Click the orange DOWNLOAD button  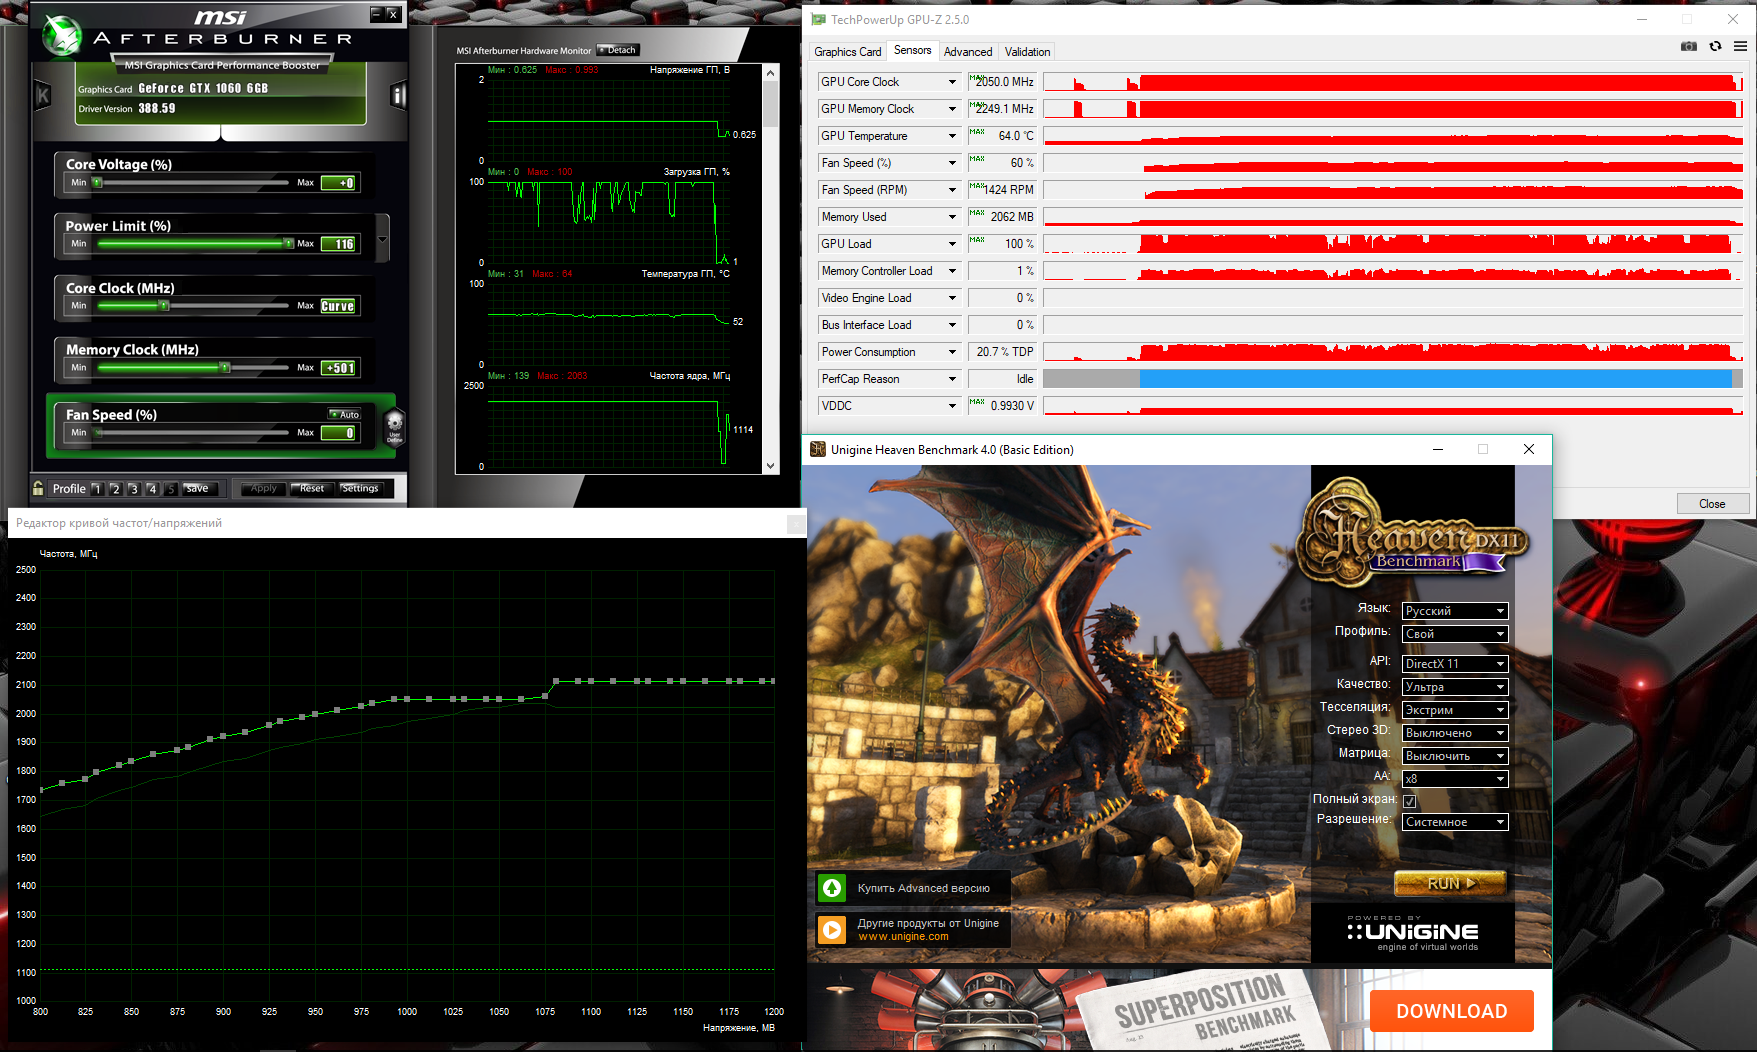[x=1451, y=1011]
